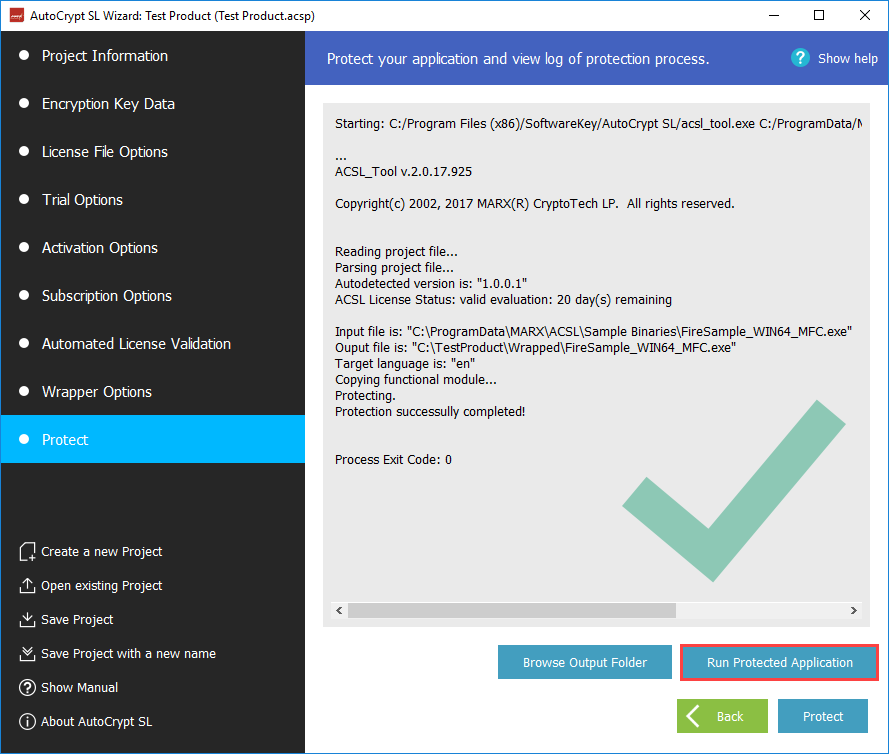Click the 'Starting: C:/Program Files' log line
Viewport: 889px width, 754px height.
(598, 124)
